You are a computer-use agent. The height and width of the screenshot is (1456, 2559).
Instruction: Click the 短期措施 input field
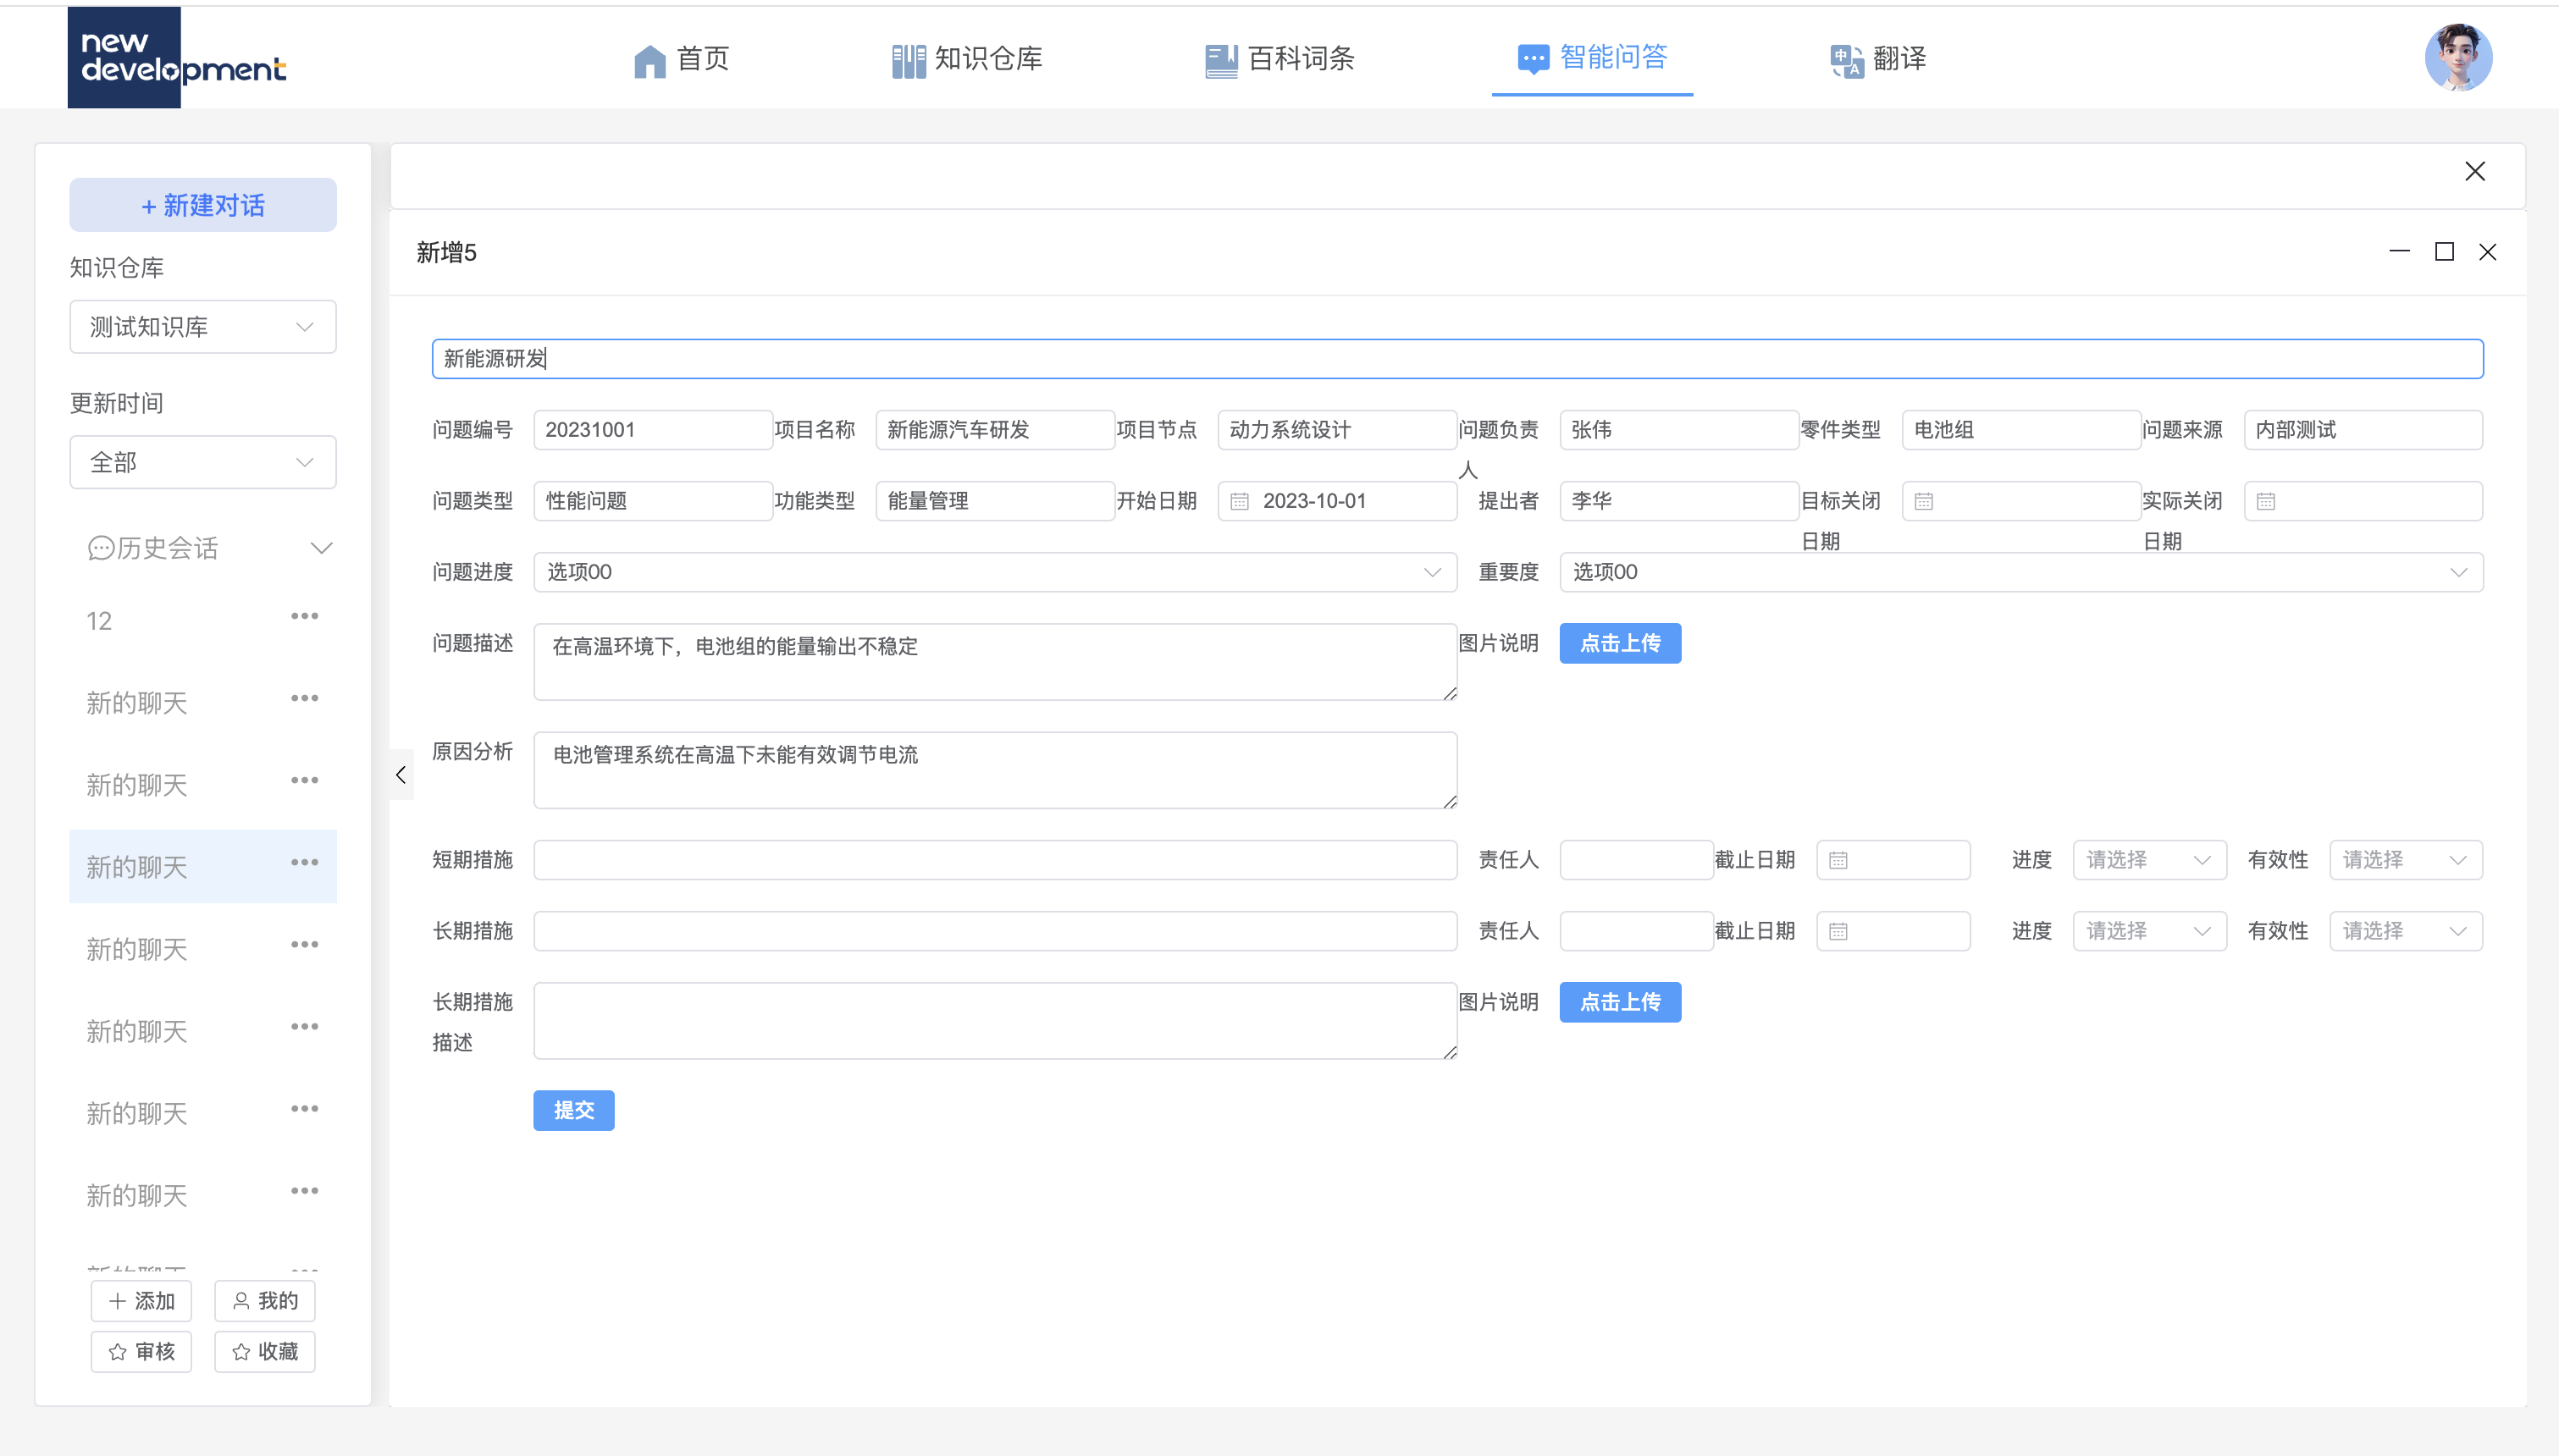(993, 859)
